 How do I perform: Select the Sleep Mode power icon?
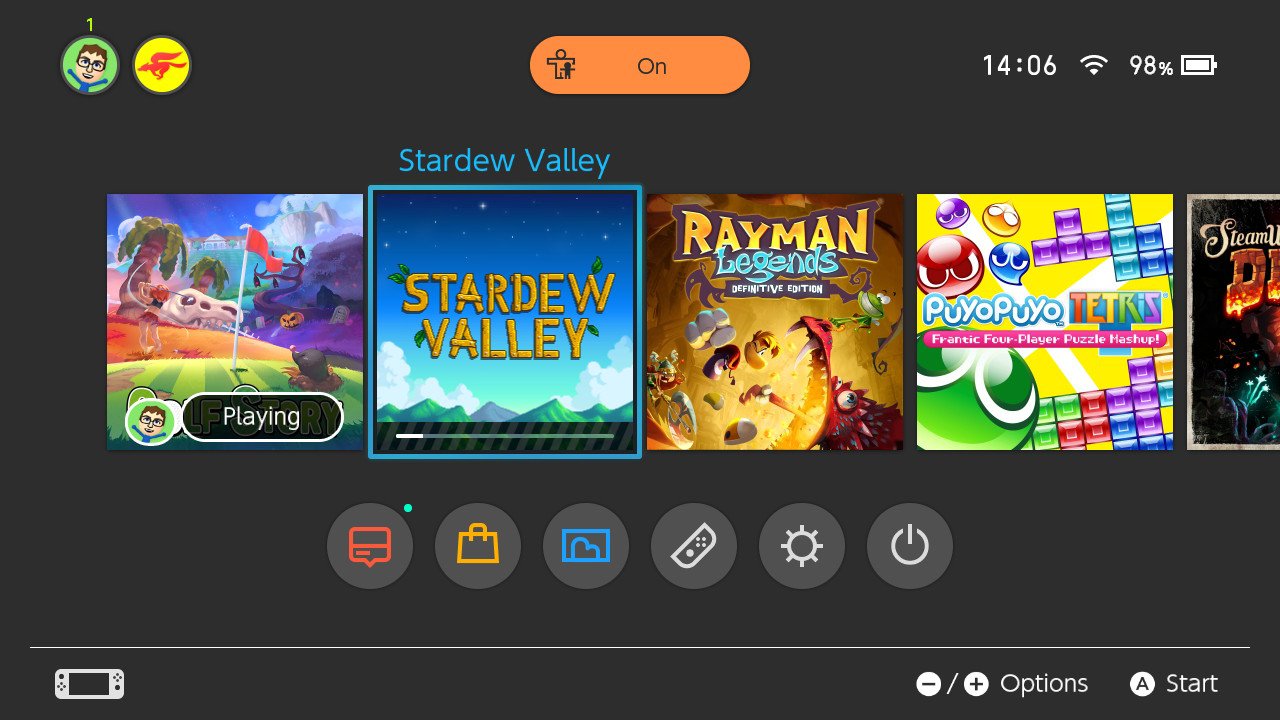point(910,546)
